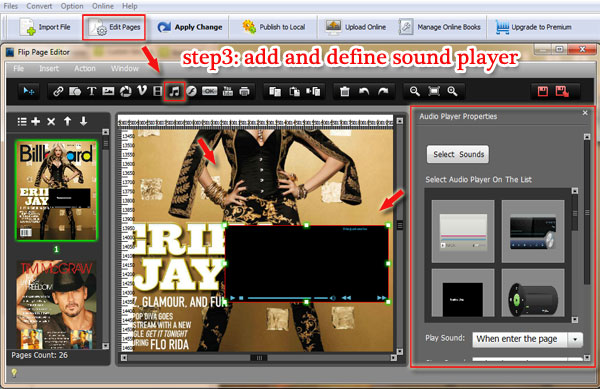This screenshot has height=389, width=600.
Task: Click the Audio Player Properties vertical scrollbar
Action: point(587,212)
